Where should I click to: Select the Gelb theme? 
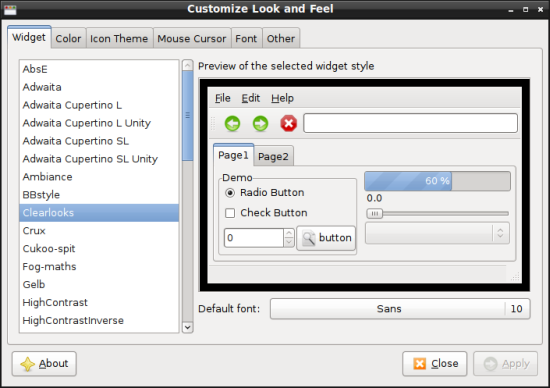99,284
